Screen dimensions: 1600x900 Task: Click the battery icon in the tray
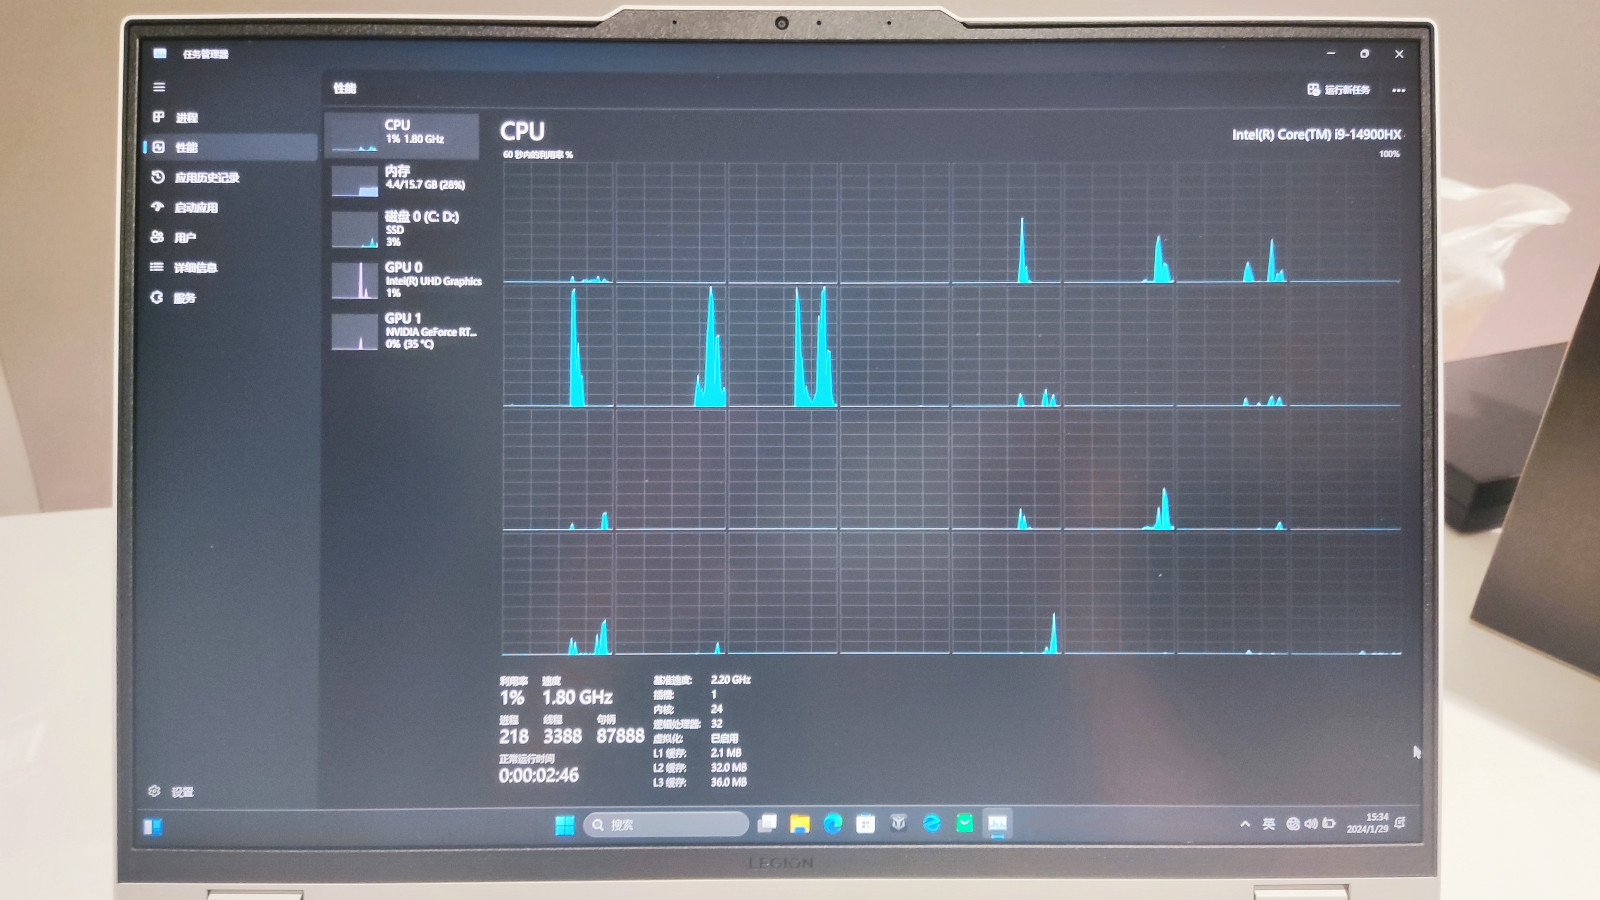click(1329, 824)
